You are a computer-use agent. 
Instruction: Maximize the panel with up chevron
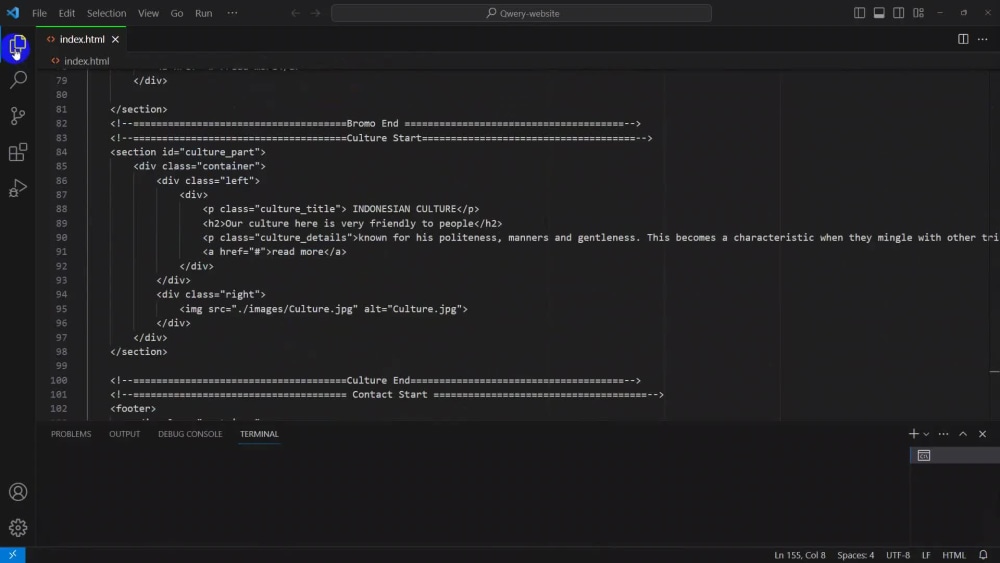click(963, 434)
